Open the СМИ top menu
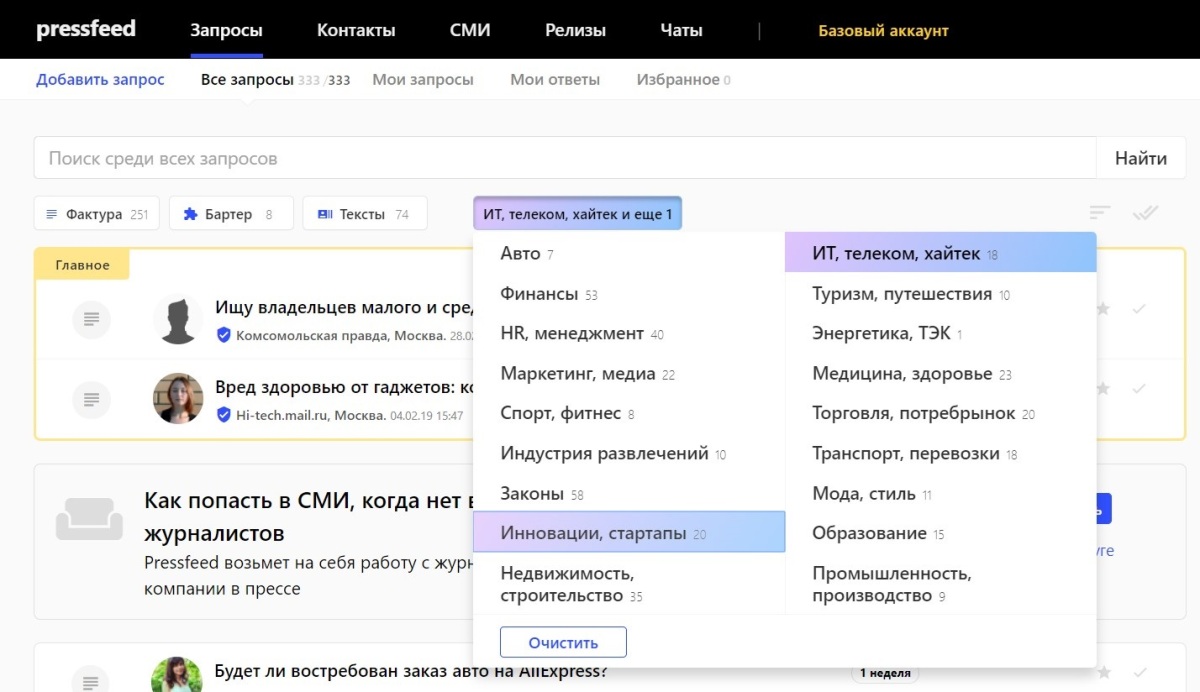1200x692 pixels. [470, 30]
